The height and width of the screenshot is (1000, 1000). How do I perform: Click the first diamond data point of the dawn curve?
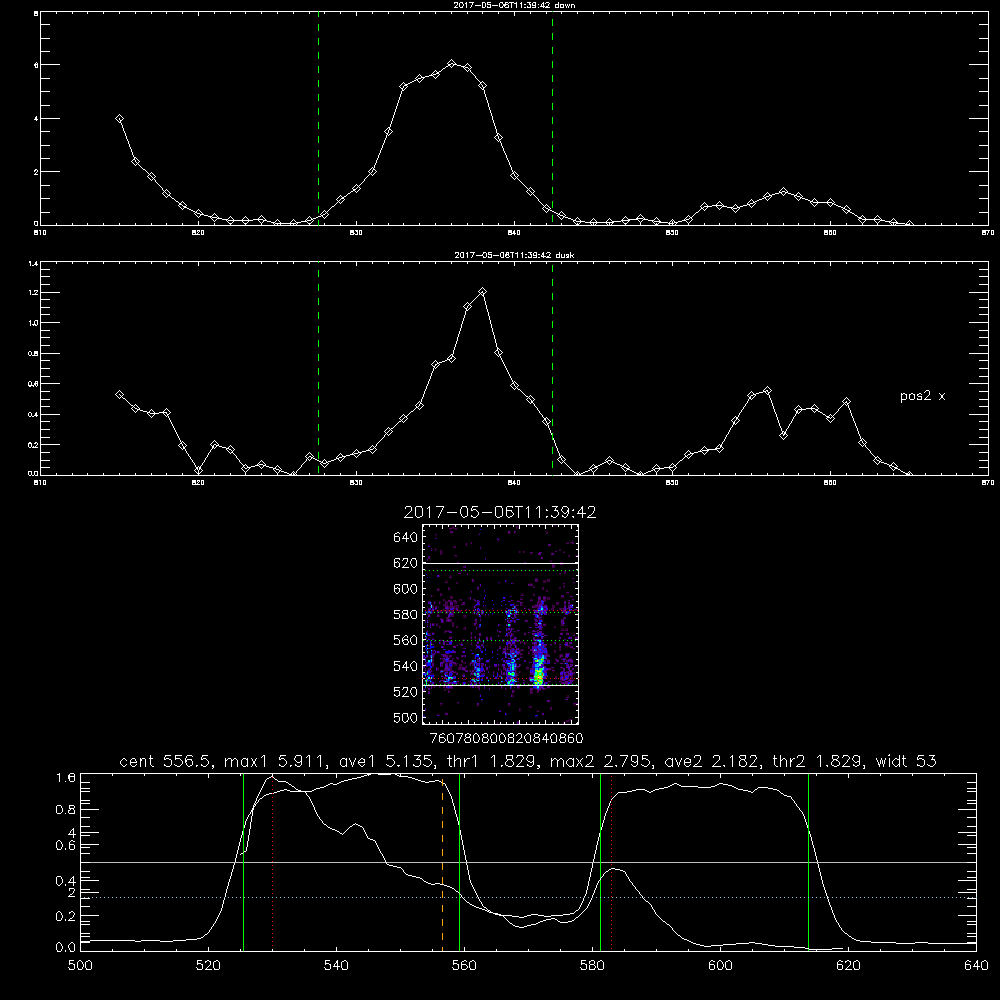click(x=119, y=119)
